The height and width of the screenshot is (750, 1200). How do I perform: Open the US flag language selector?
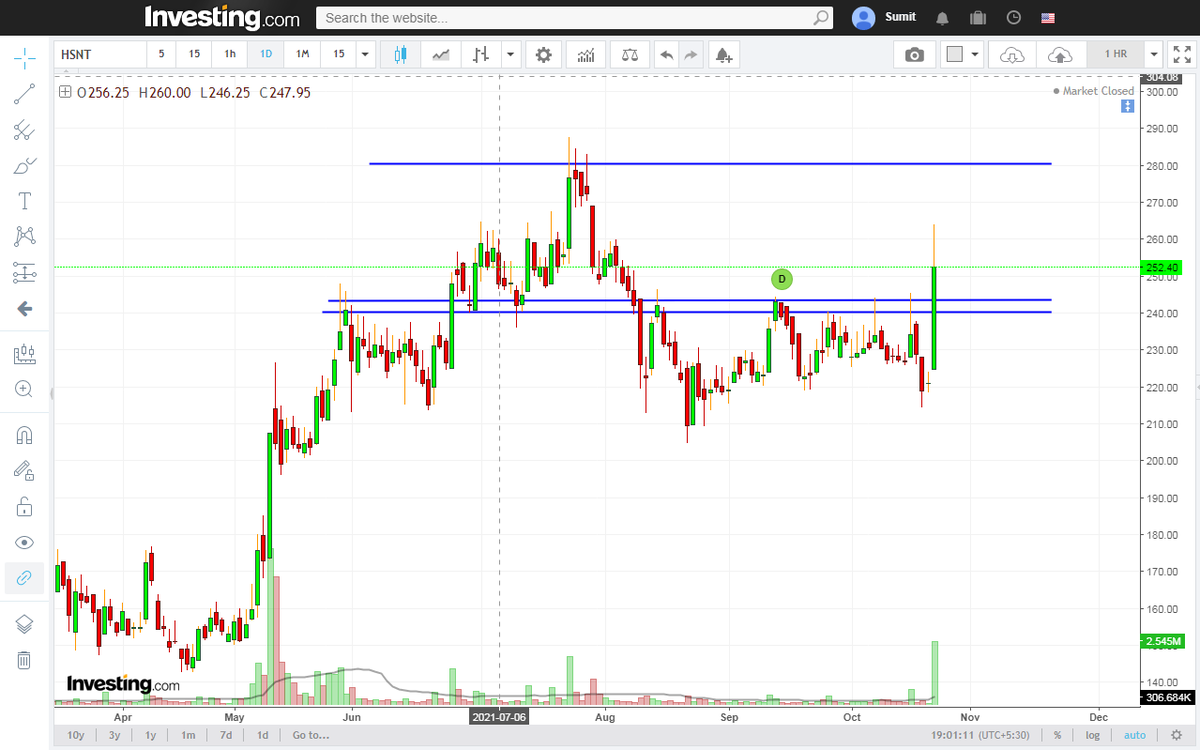(1048, 18)
